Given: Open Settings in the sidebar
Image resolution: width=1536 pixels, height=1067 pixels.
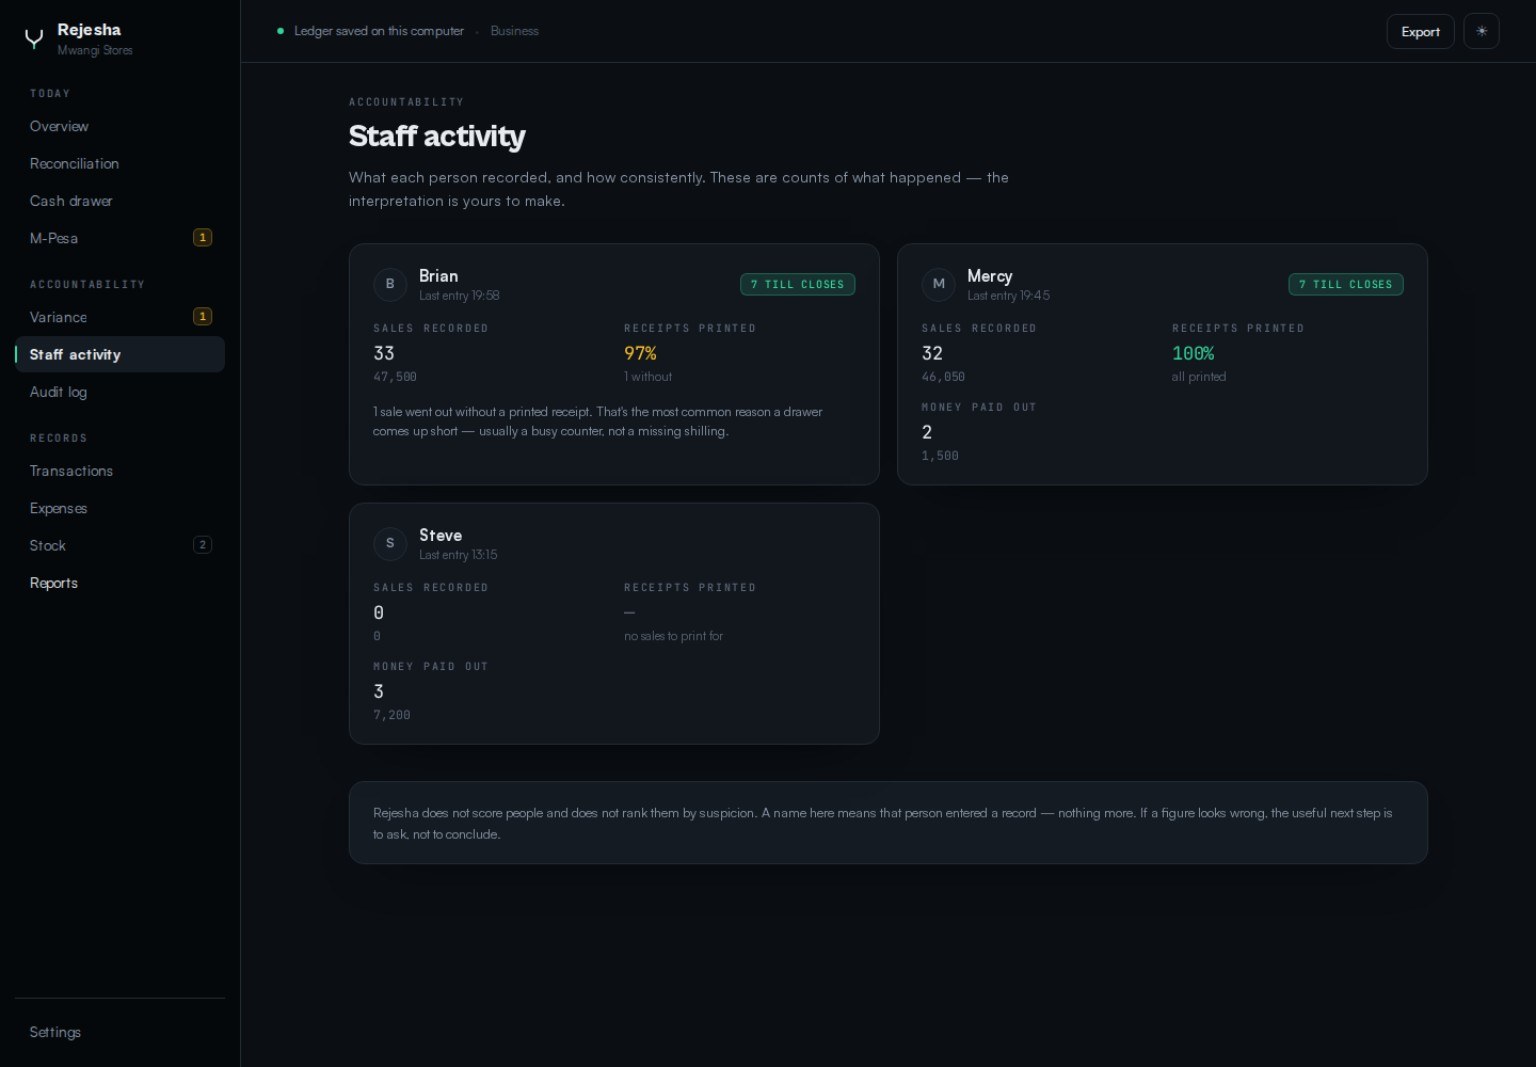Looking at the screenshot, I should click(x=120, y=1032).
